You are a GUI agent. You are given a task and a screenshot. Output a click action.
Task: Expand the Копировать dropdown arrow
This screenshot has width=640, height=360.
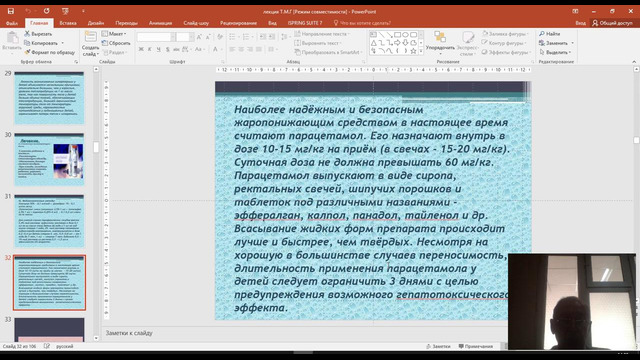click(62, 43)
